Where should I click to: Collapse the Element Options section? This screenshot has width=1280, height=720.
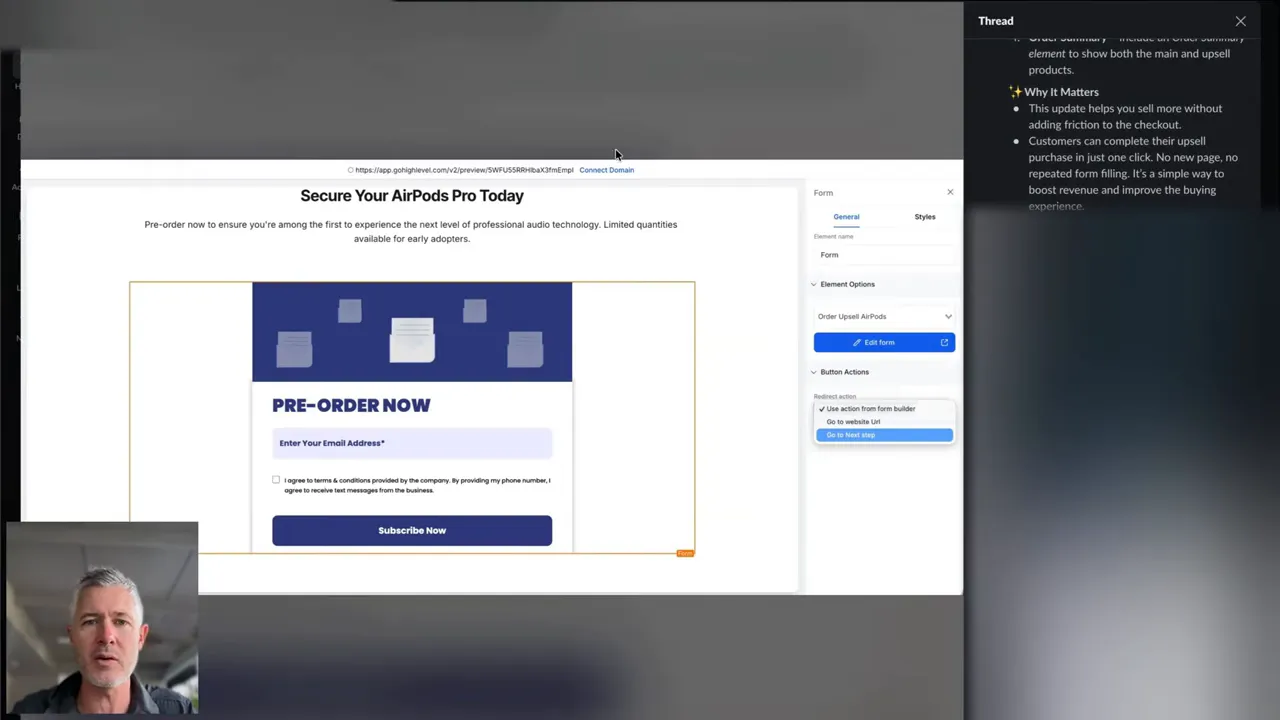point(814,284)
